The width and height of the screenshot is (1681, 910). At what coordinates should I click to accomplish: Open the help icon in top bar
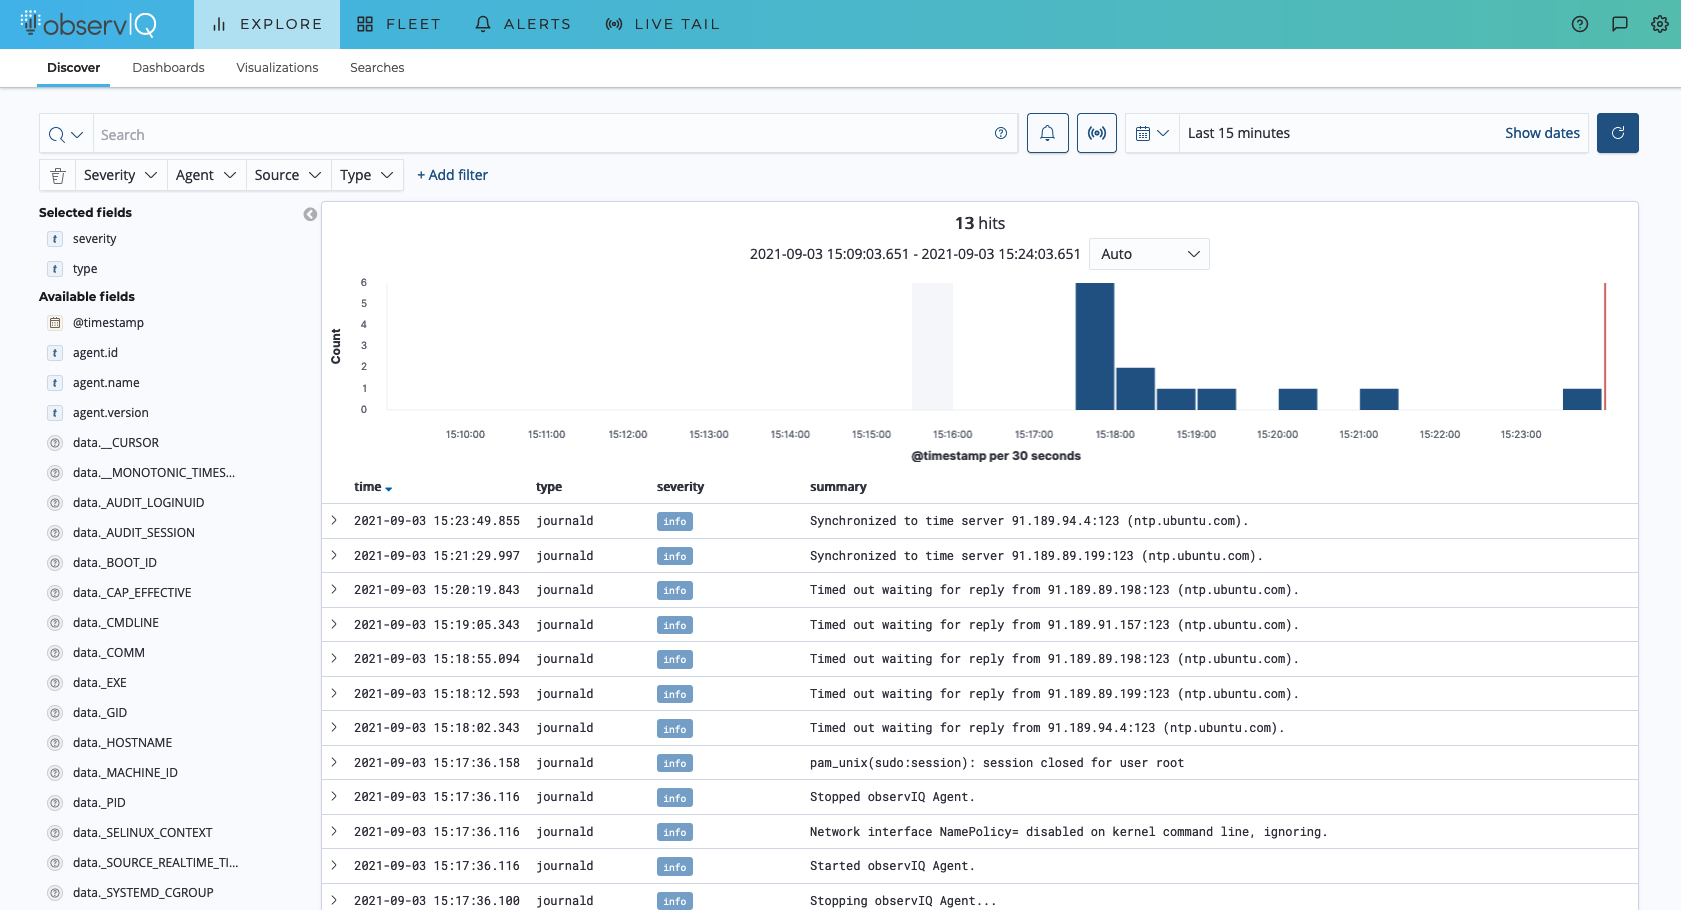pos(1580,24)
